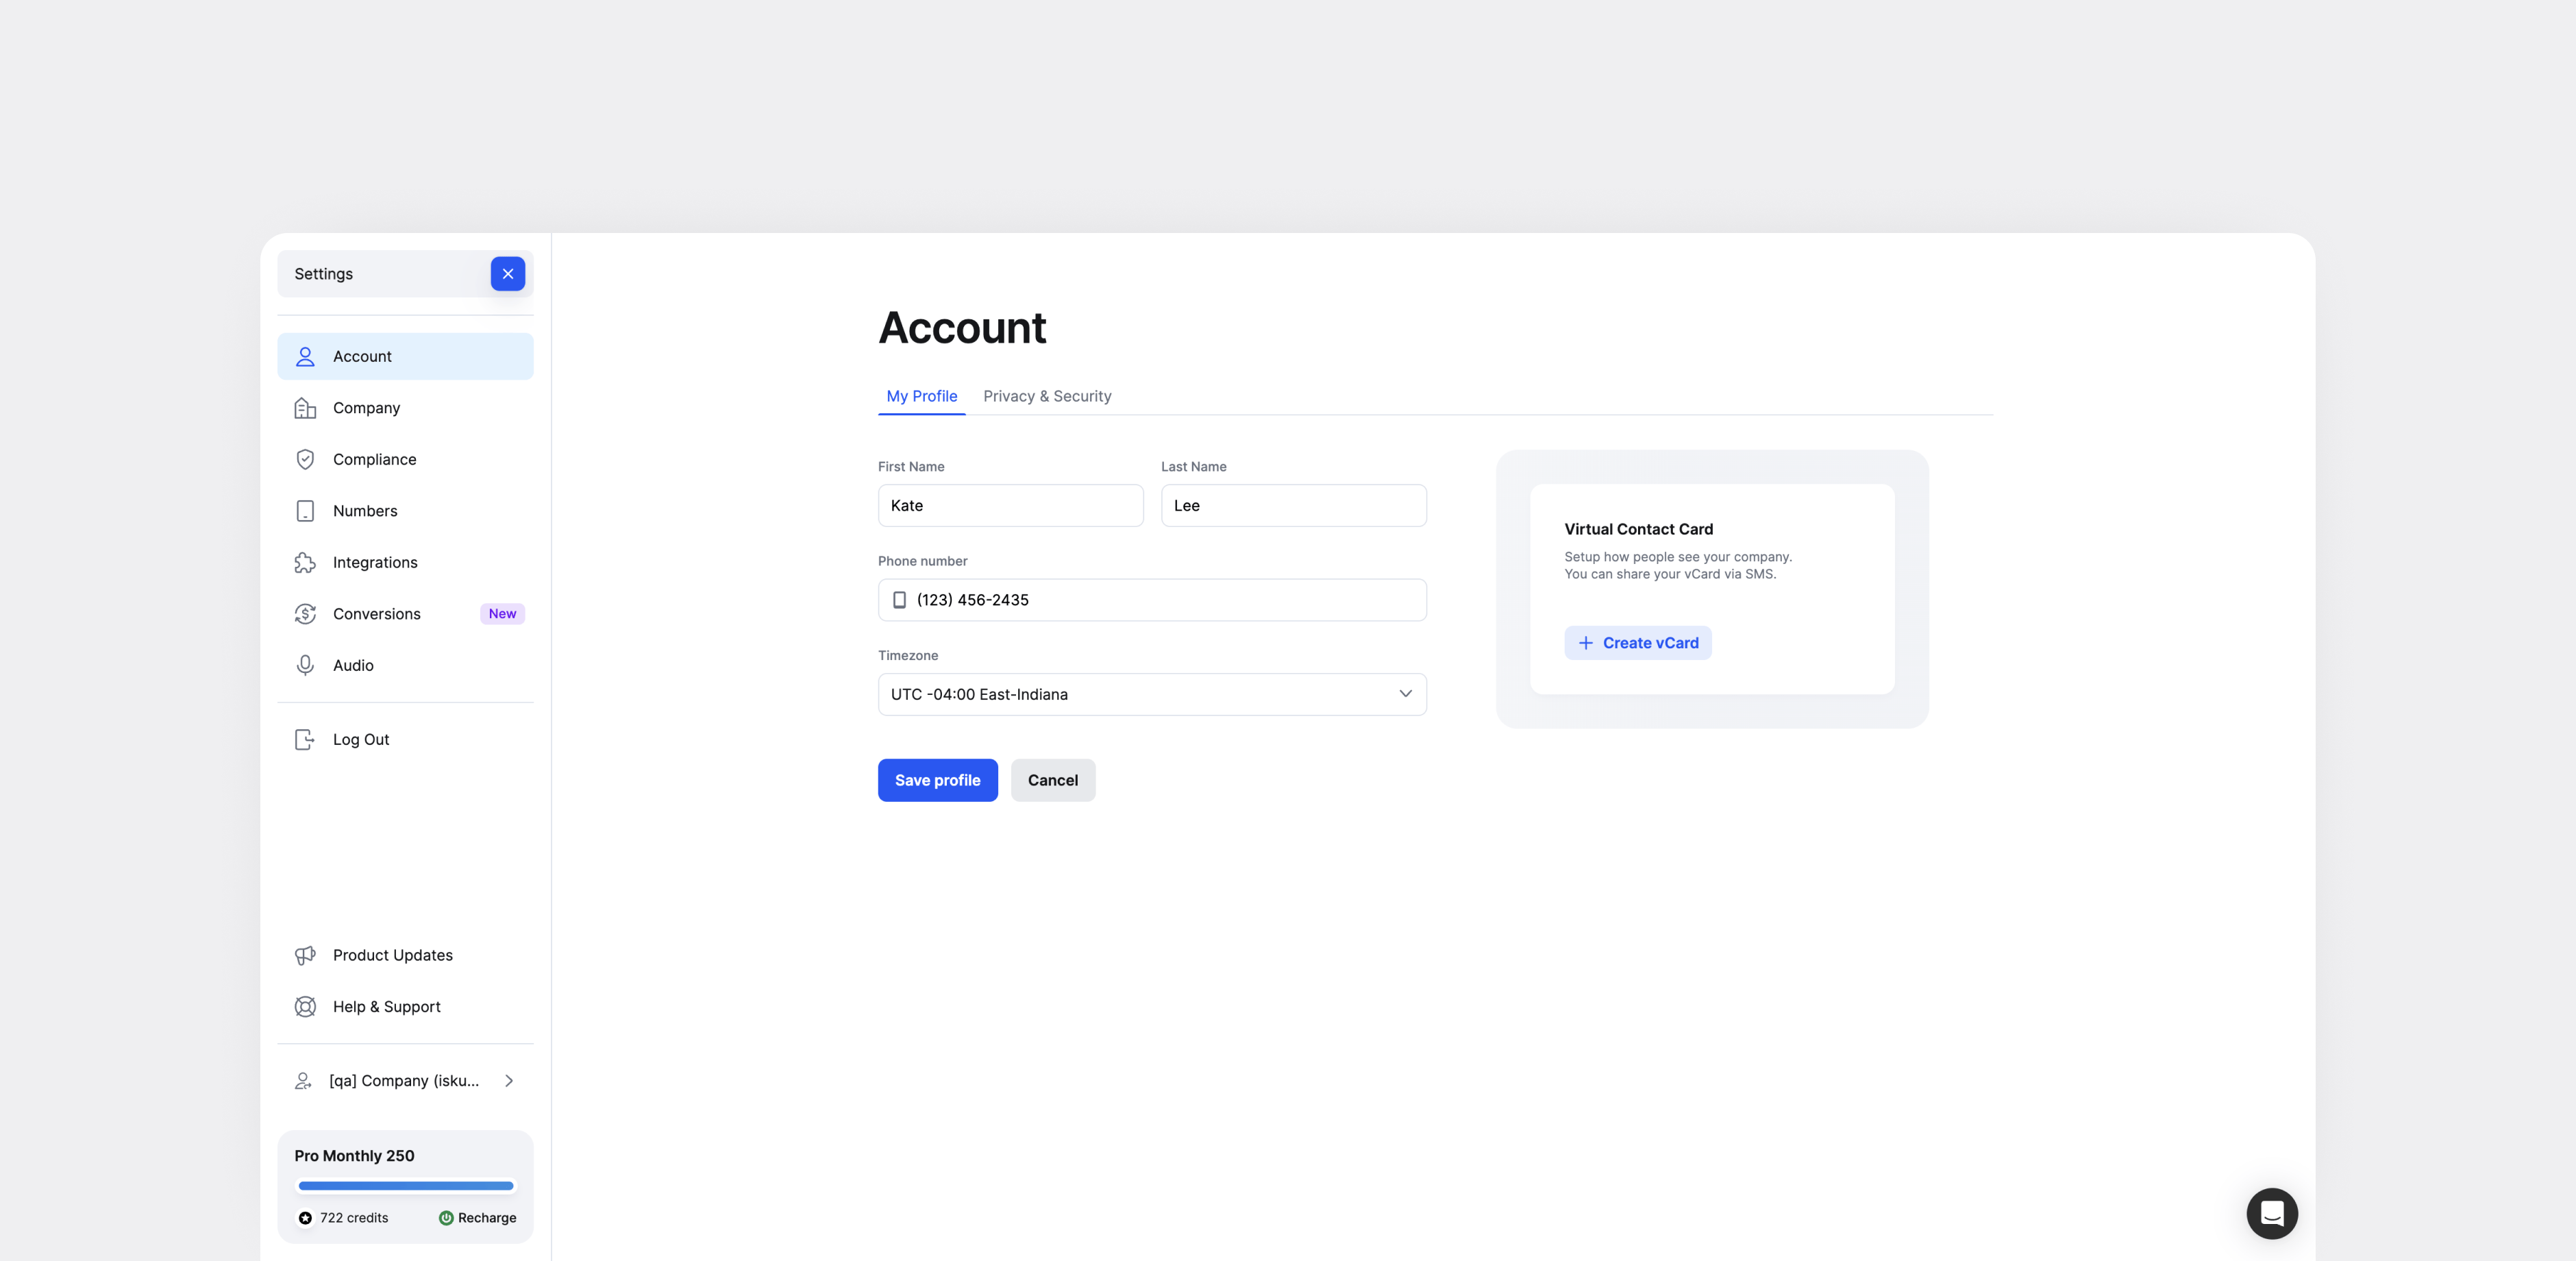Click the Numbers phone icon
2576x1261 pixels.
coord(305,511)
